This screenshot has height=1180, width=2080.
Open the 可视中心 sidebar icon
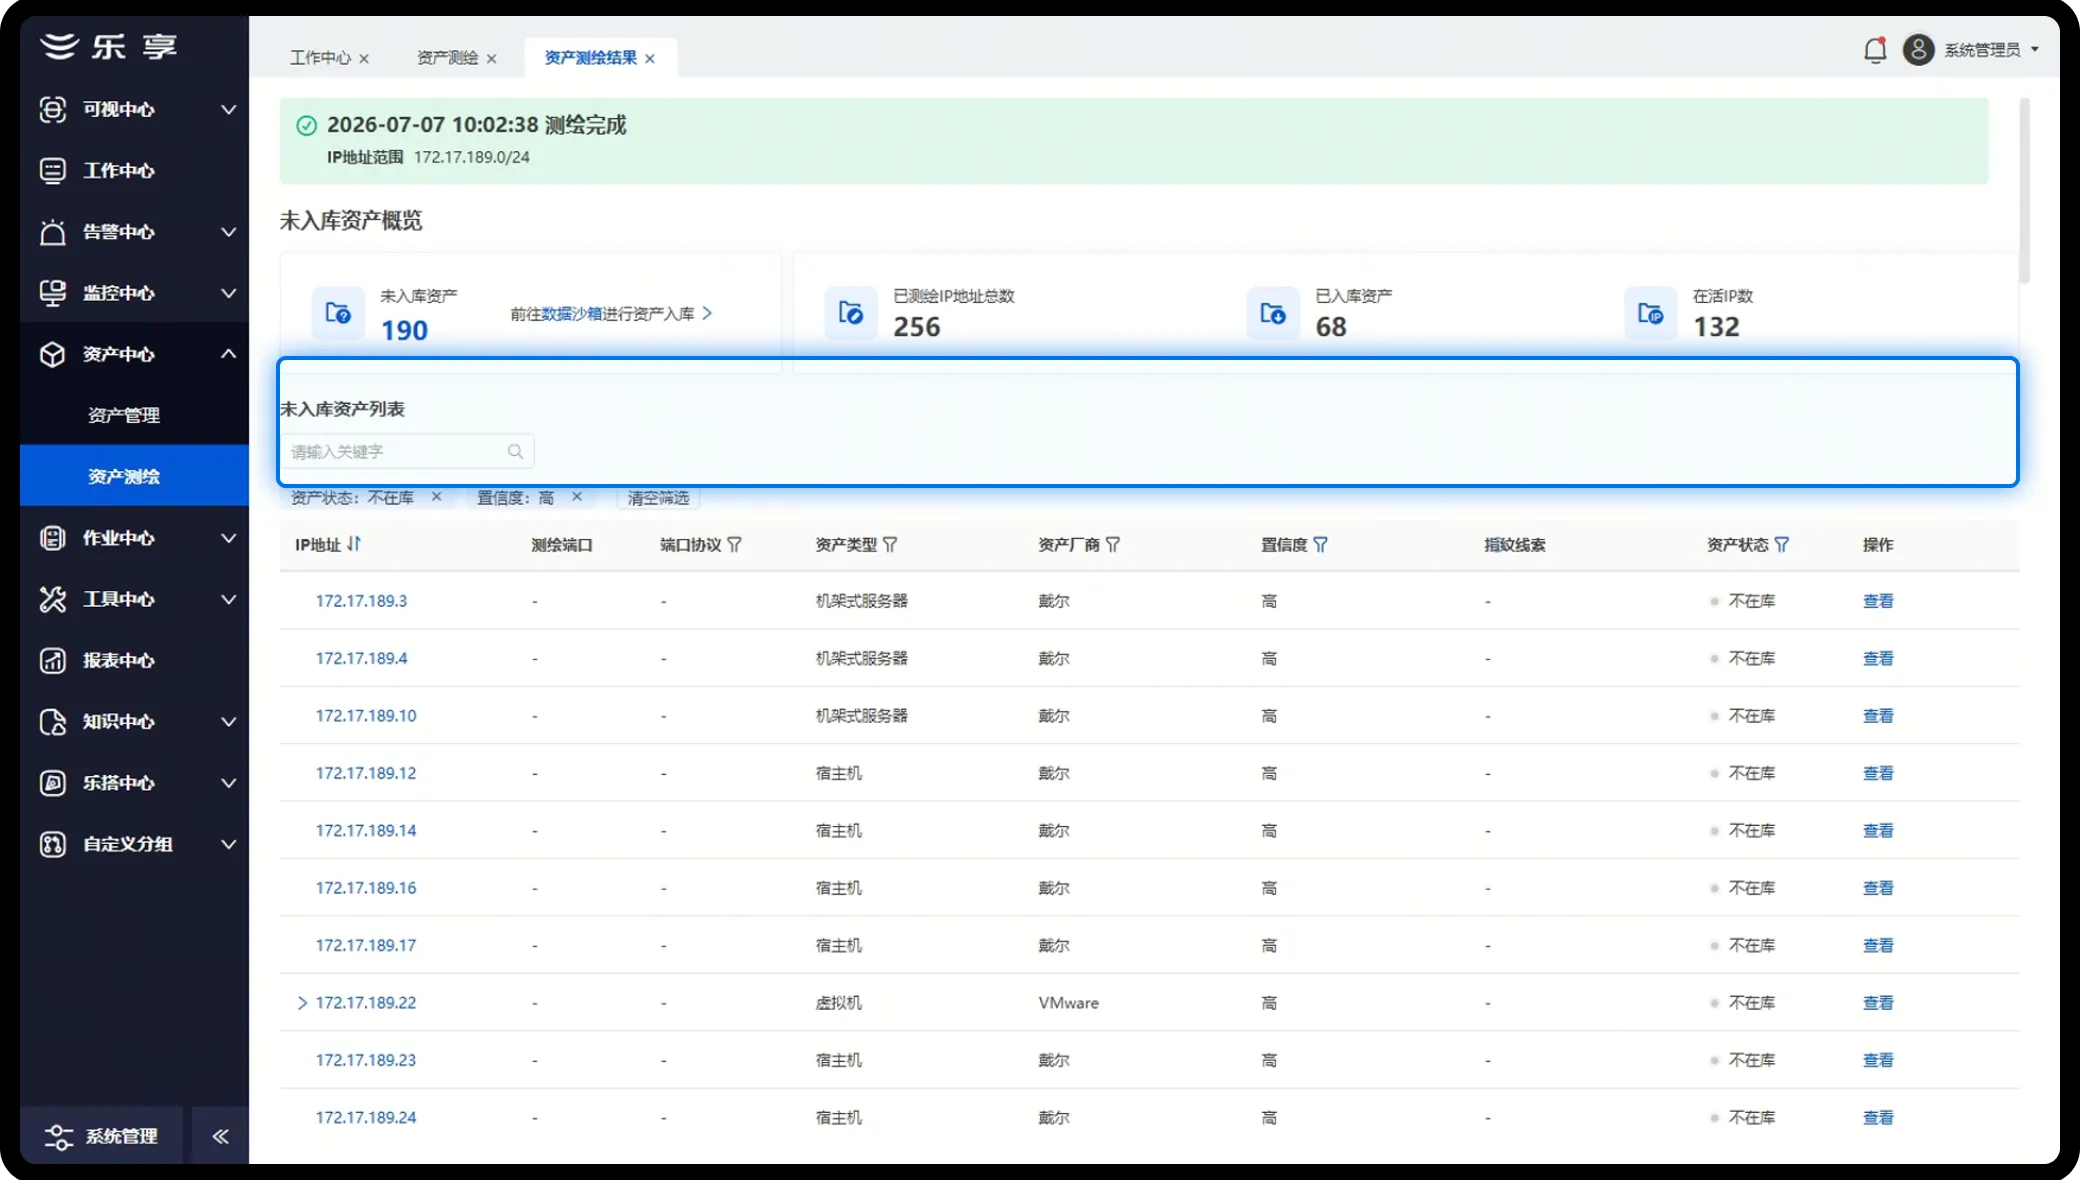(53, 109)
